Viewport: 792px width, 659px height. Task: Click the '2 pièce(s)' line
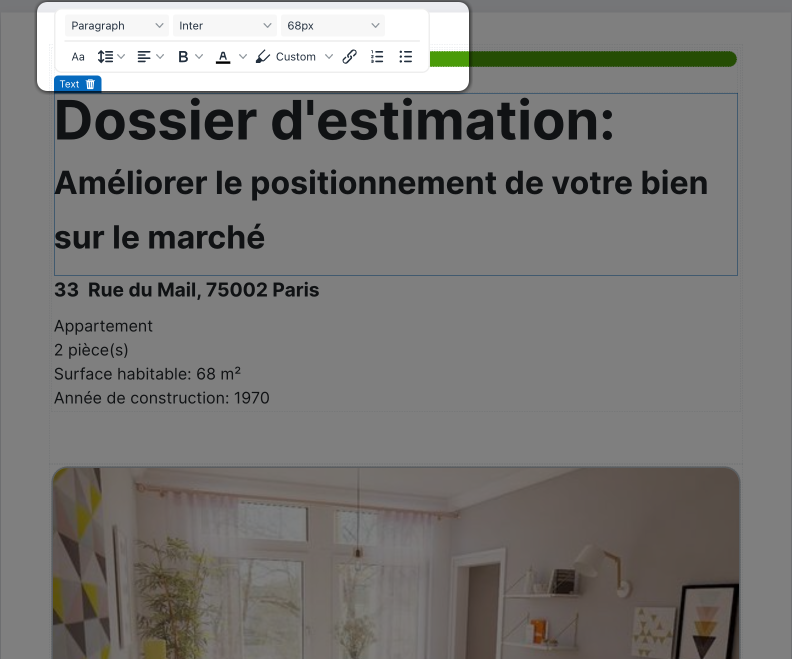(x=91, y=350)
